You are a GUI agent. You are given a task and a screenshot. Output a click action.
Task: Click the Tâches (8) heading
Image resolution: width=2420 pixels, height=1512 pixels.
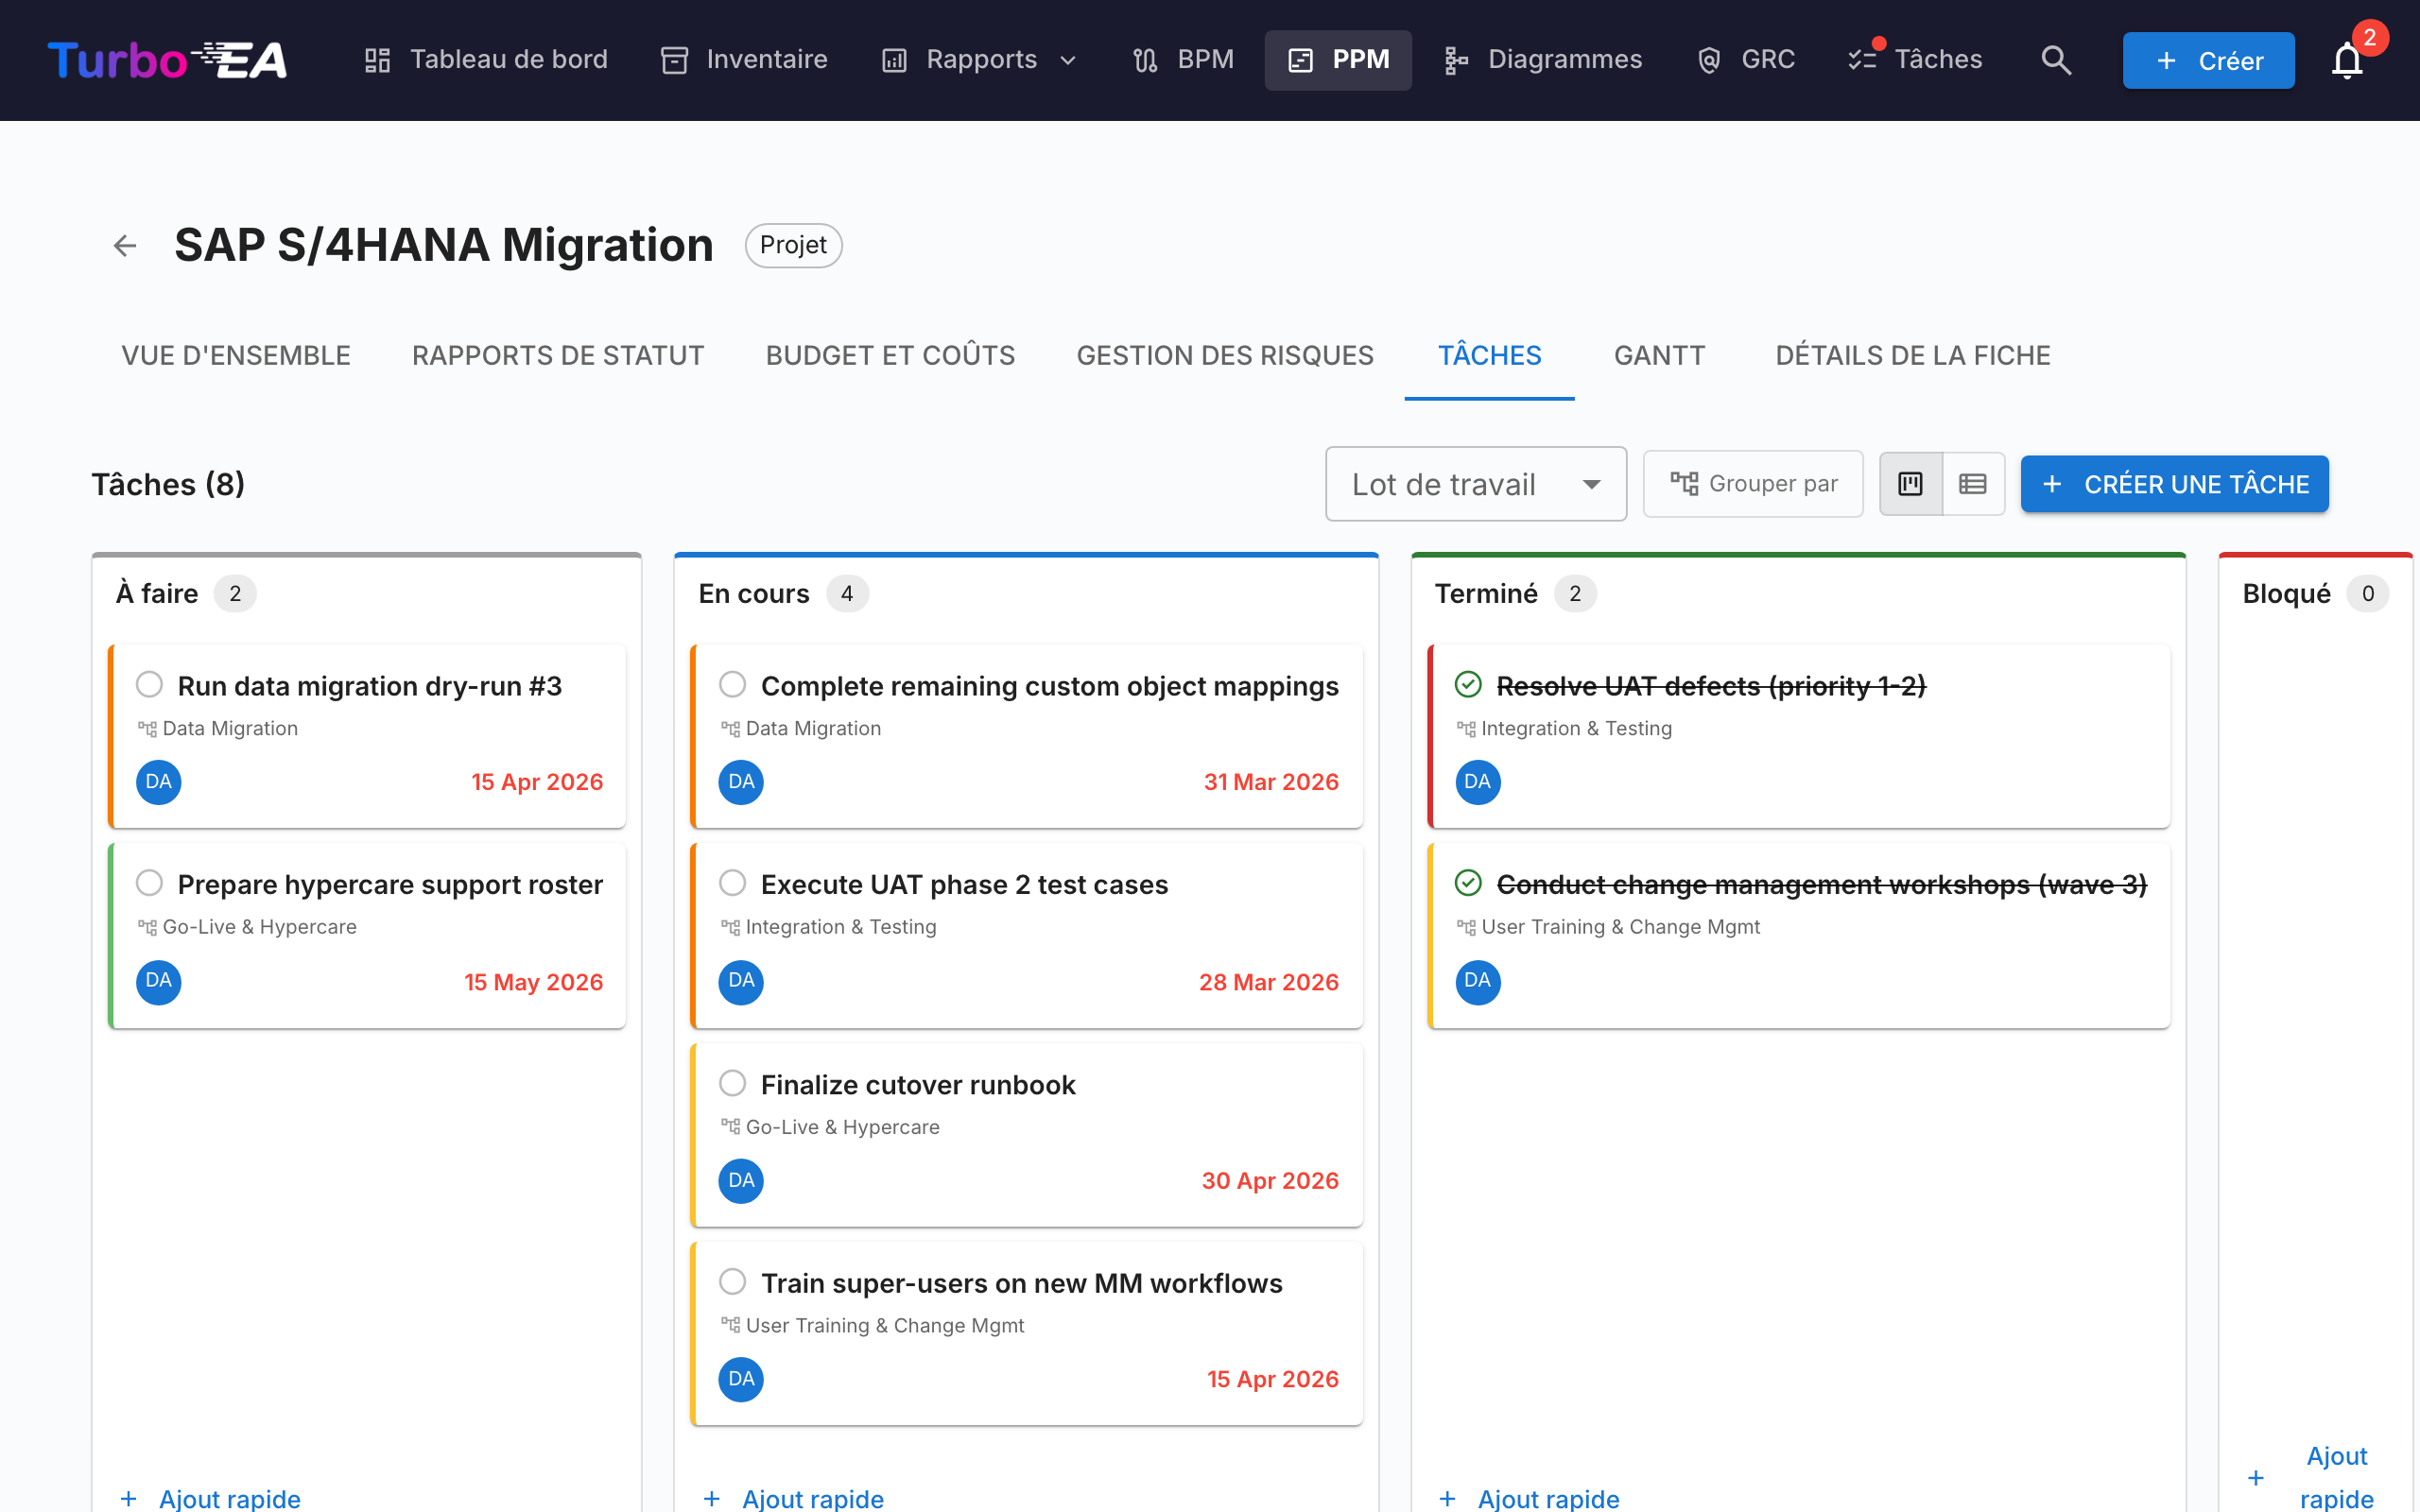(x=168, y=484)
